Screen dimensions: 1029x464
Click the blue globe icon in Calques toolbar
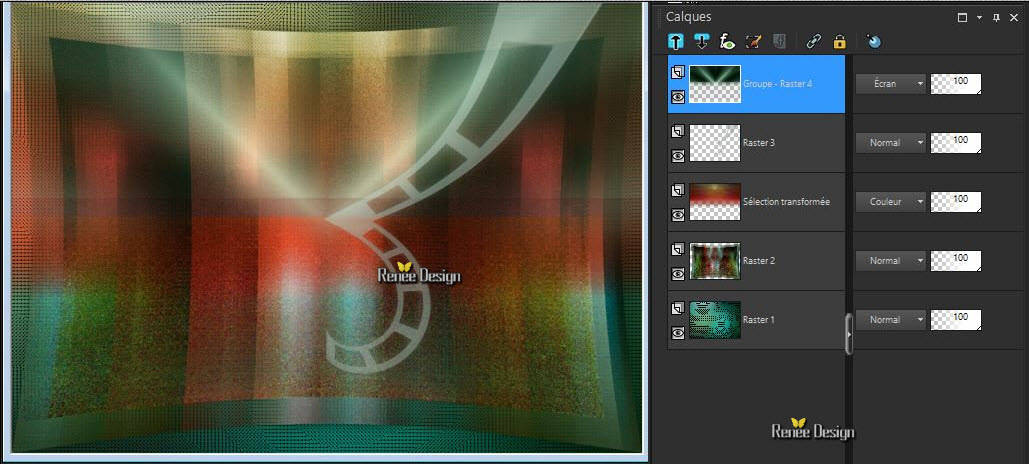tap(873, 41)
